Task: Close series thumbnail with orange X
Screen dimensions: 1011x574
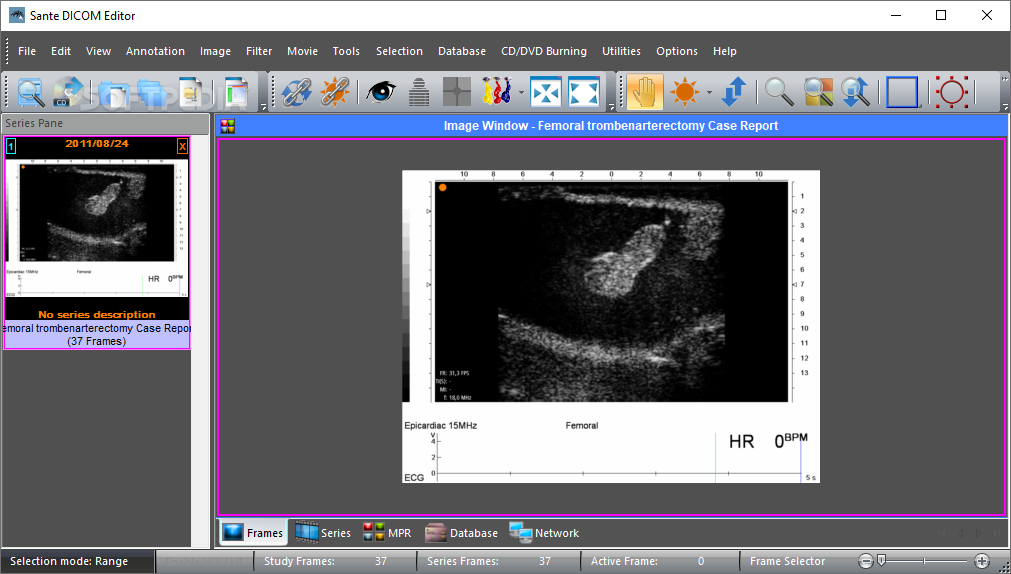Action: tap(182, 146)
